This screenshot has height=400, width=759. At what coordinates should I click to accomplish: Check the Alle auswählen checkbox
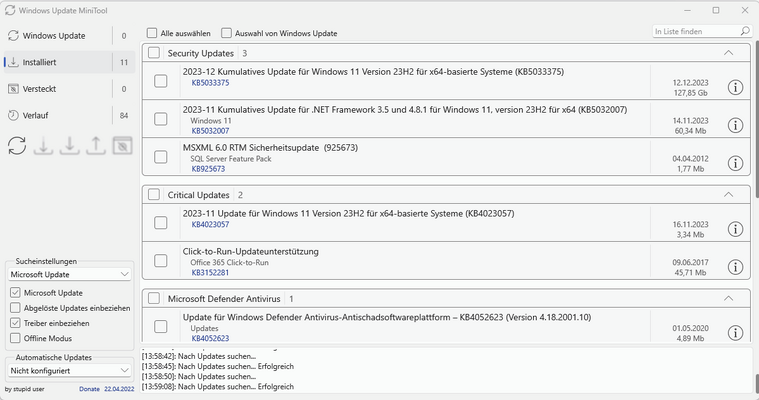(152, 33)
